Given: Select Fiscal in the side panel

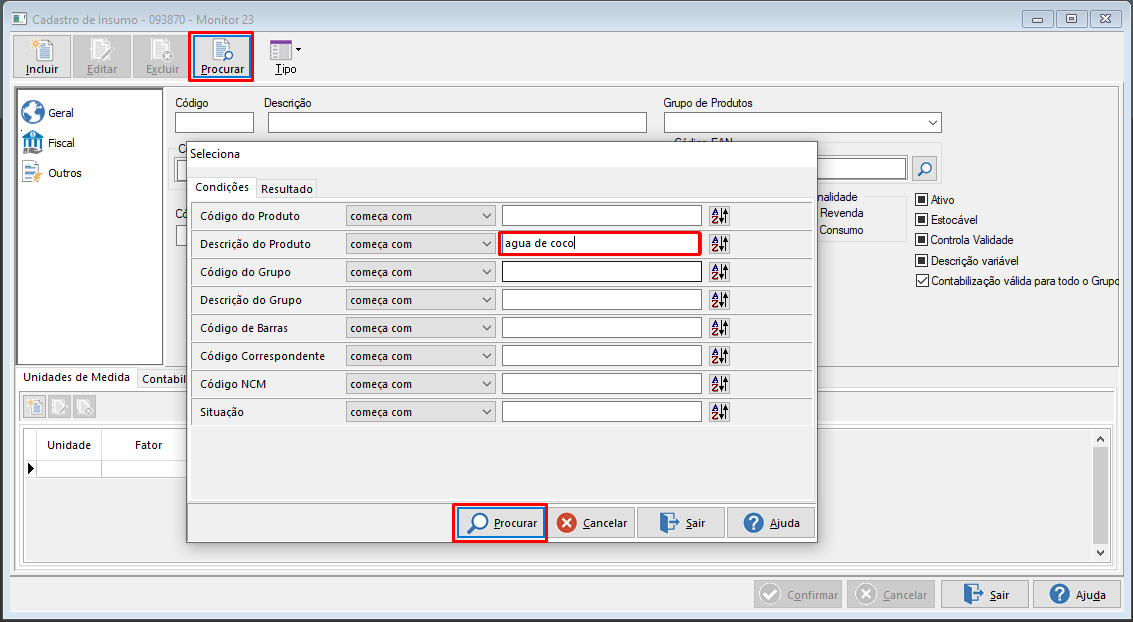Looking at the screenshot, I should (x=48, y=143).
